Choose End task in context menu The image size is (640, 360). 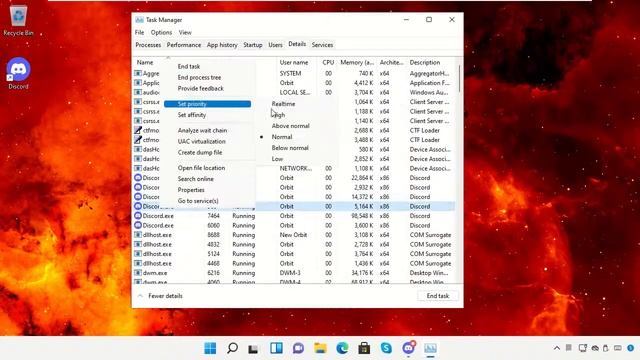click(x=189, y=66)
